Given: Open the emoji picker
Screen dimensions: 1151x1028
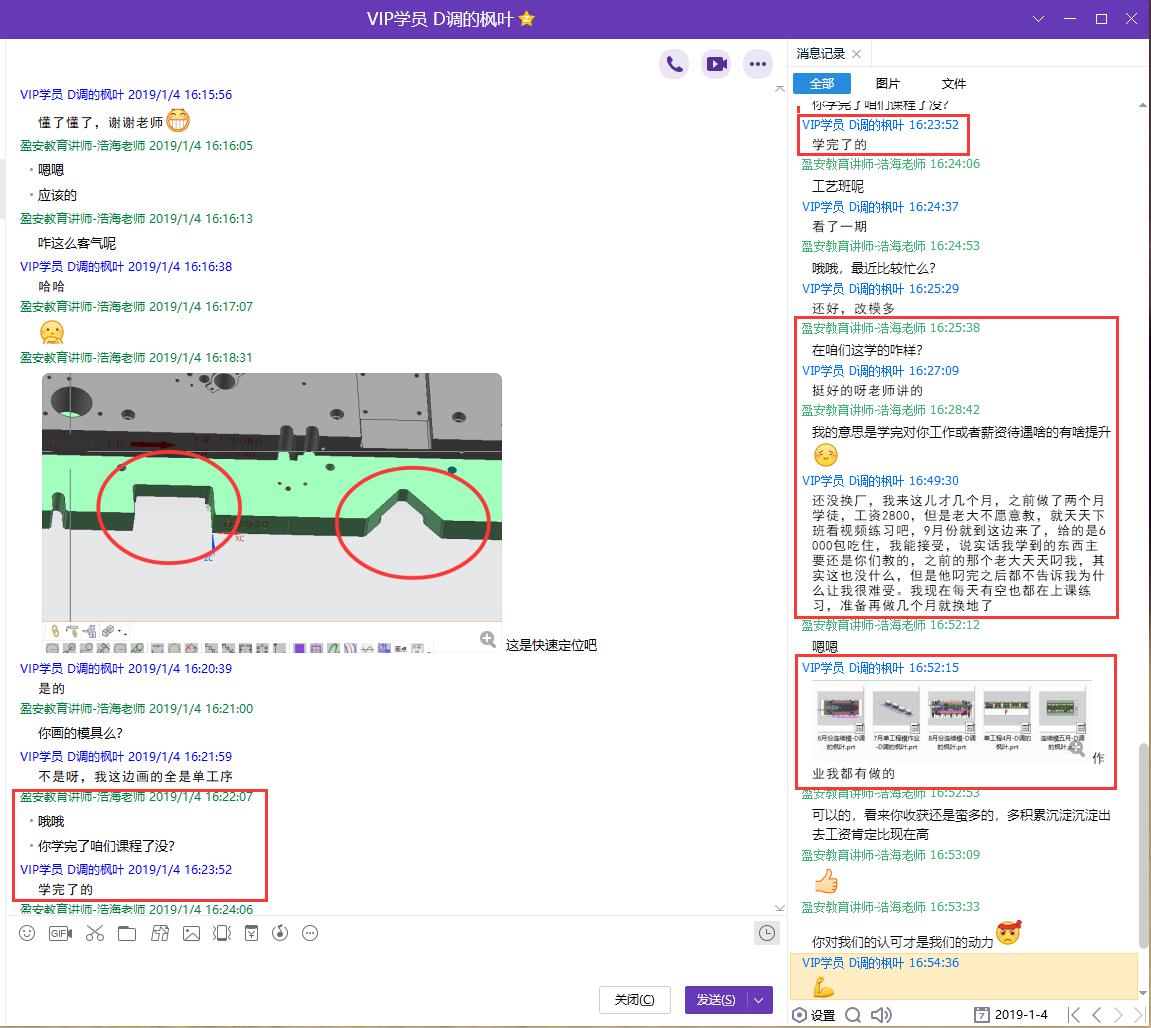Looking at the screenshot, I should 26,933.
